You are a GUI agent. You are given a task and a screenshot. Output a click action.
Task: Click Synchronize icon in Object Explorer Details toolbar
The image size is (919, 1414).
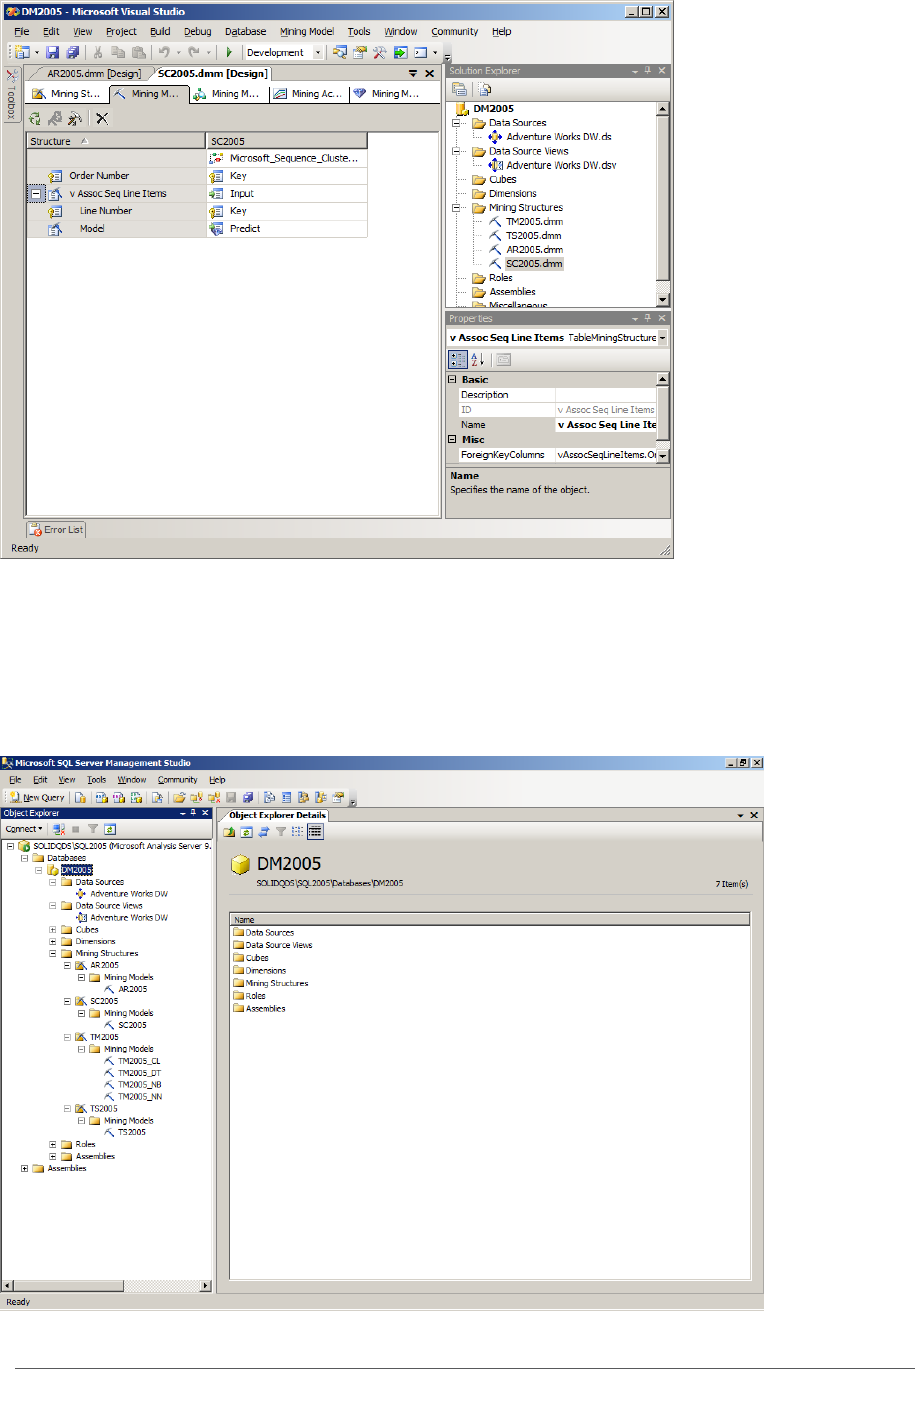pyautogui.click(x=264, y=831)
